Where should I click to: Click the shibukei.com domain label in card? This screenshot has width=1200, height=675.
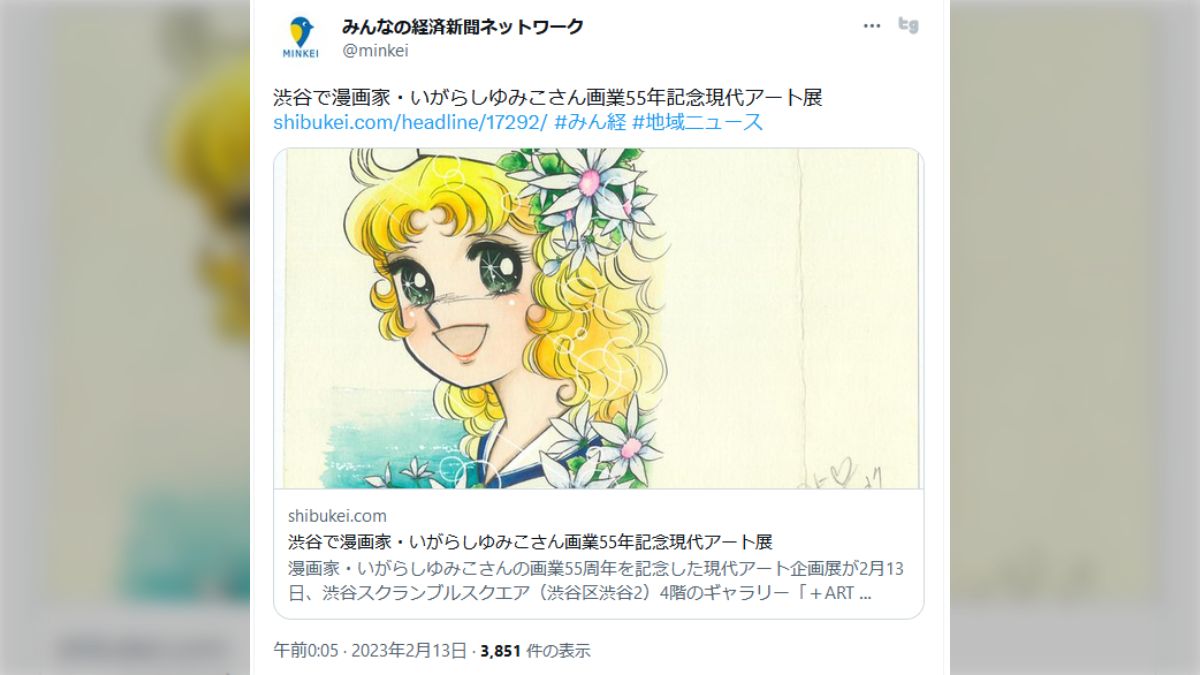click(337, 516)
